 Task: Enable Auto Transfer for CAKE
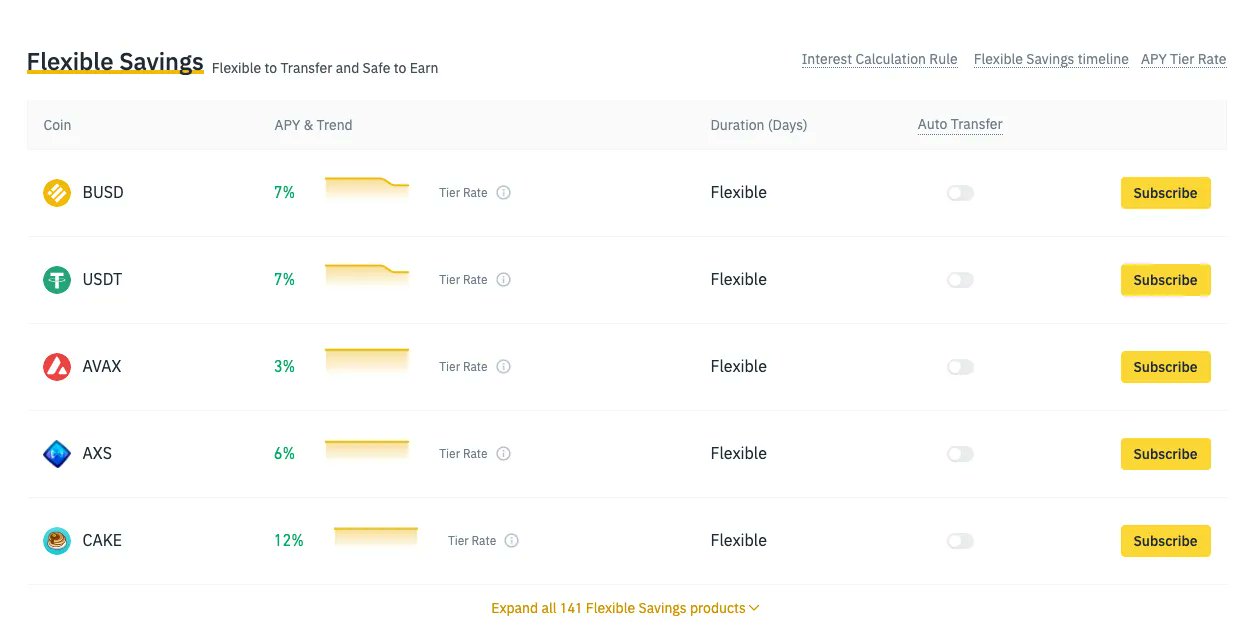pos(960,540)
